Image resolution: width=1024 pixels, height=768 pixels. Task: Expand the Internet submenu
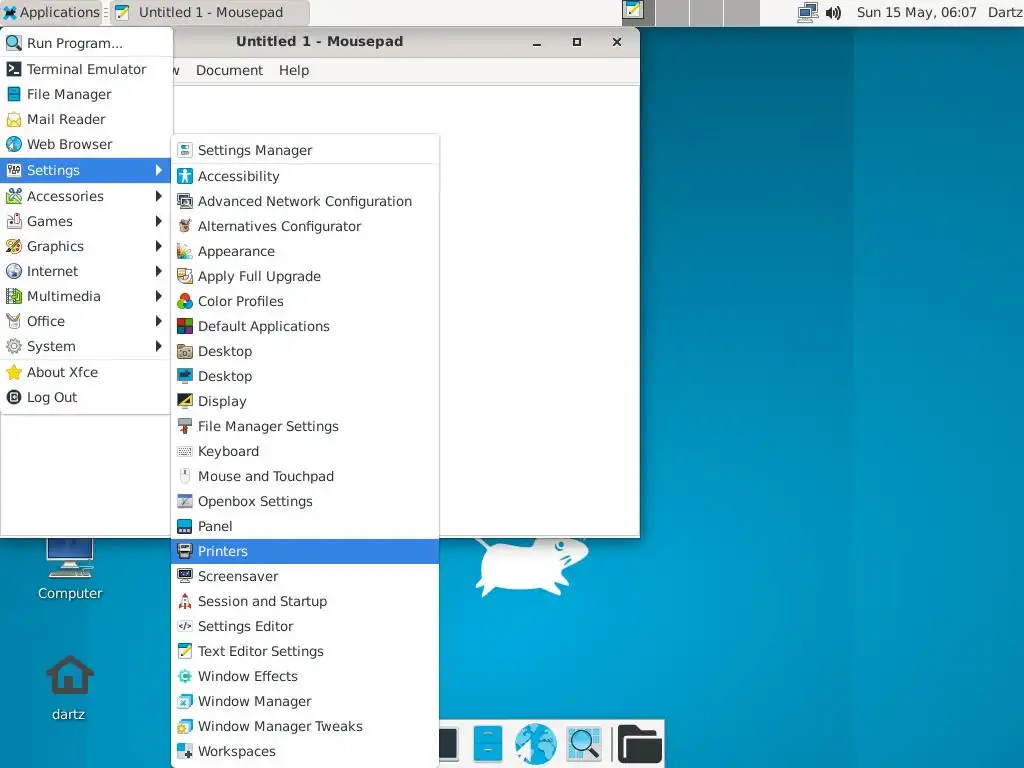tap(86, 271)
